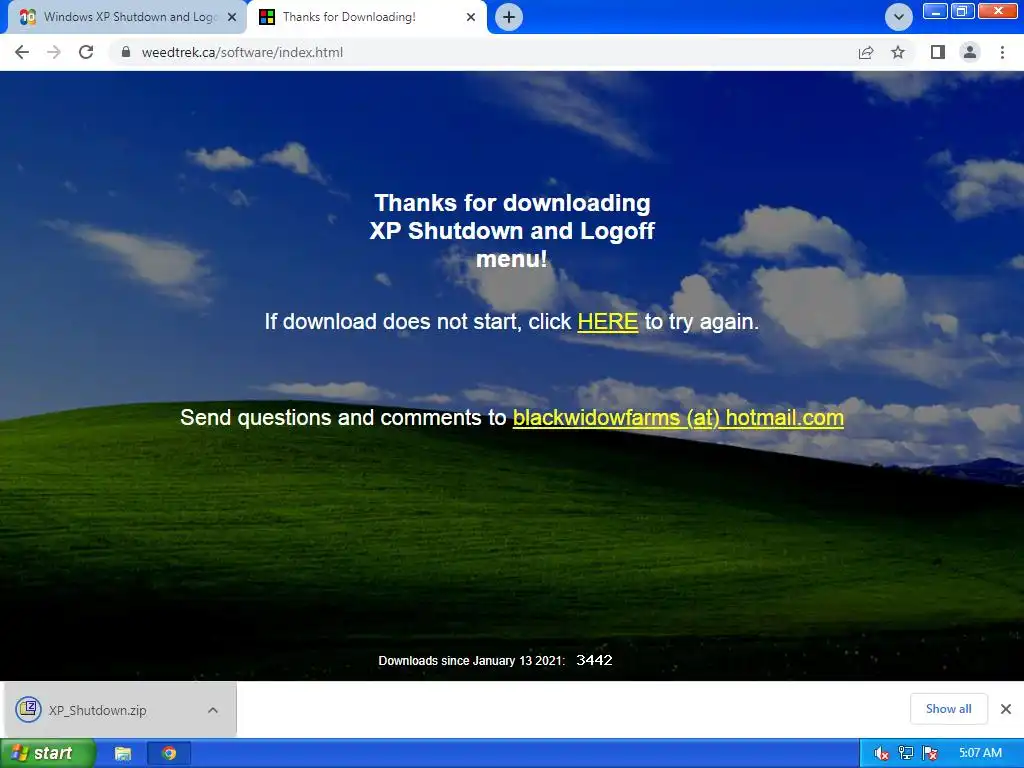Reload the current page

point(86,52)
